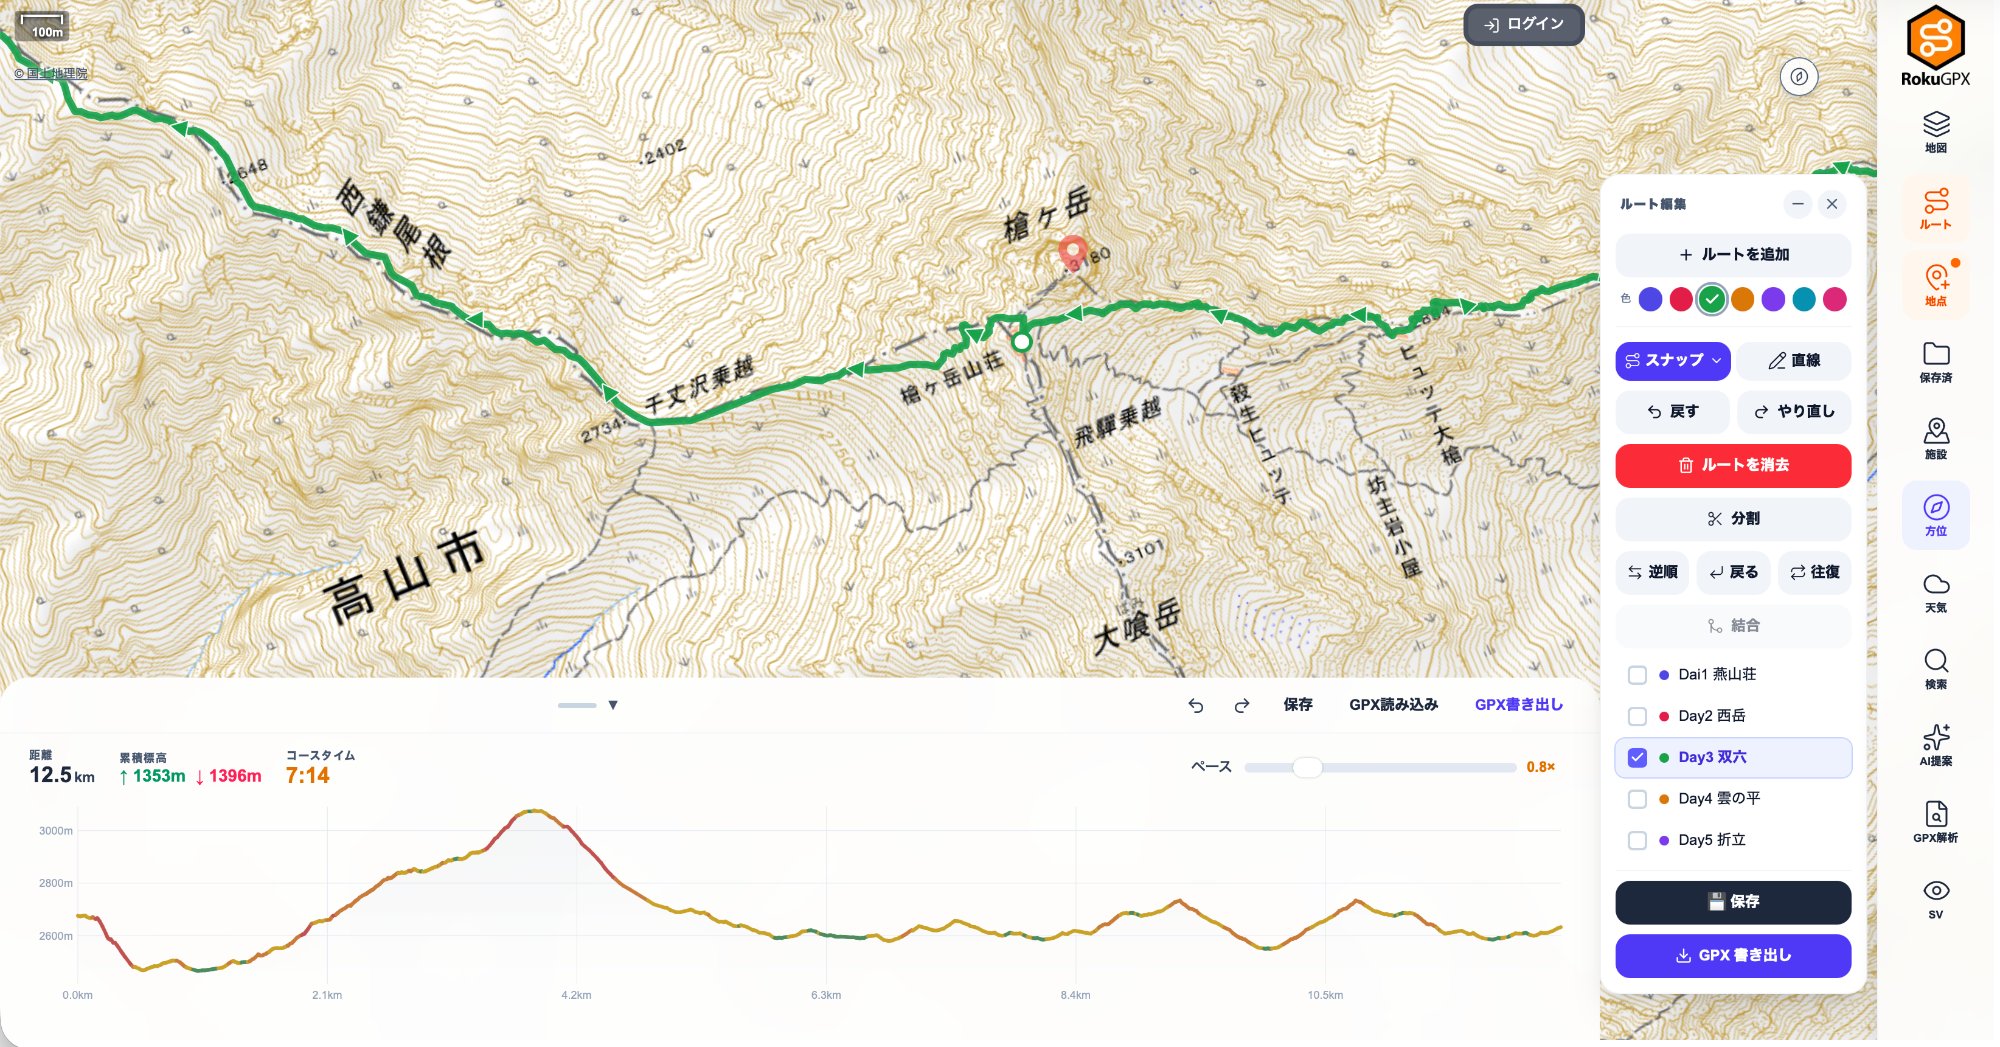This screenshot has width=2000, height=1047.
Task: Open AI提案 suggestions icon
Action: (x=1936, y=745)
